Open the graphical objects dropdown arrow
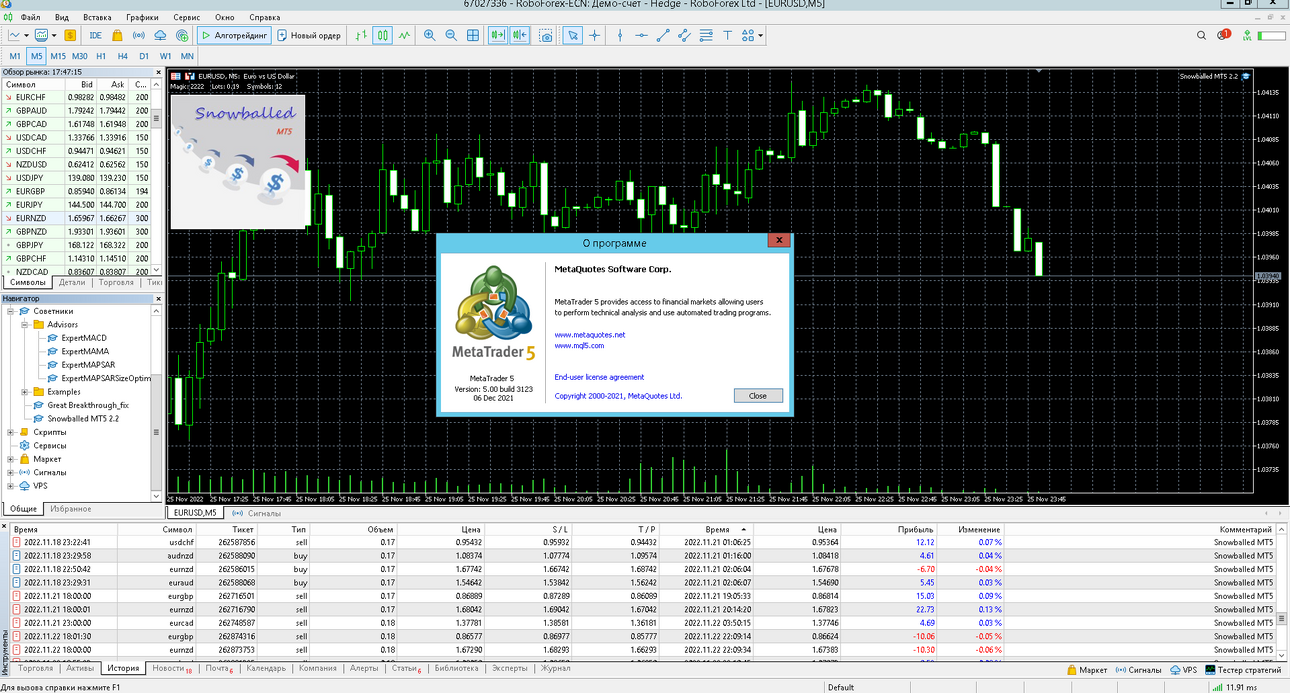Viewport: 1290px width, 693px height. [761, 35]
